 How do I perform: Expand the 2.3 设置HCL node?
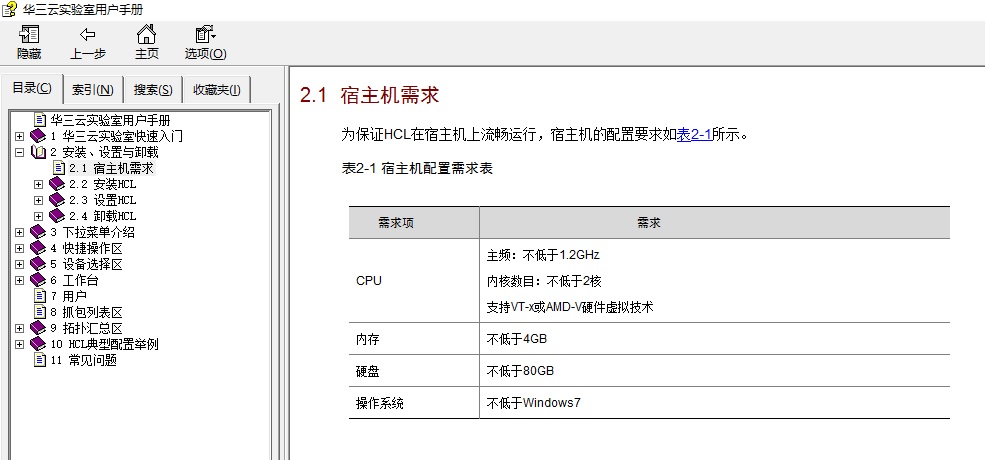pyautogui.click(x=39, y=200)
